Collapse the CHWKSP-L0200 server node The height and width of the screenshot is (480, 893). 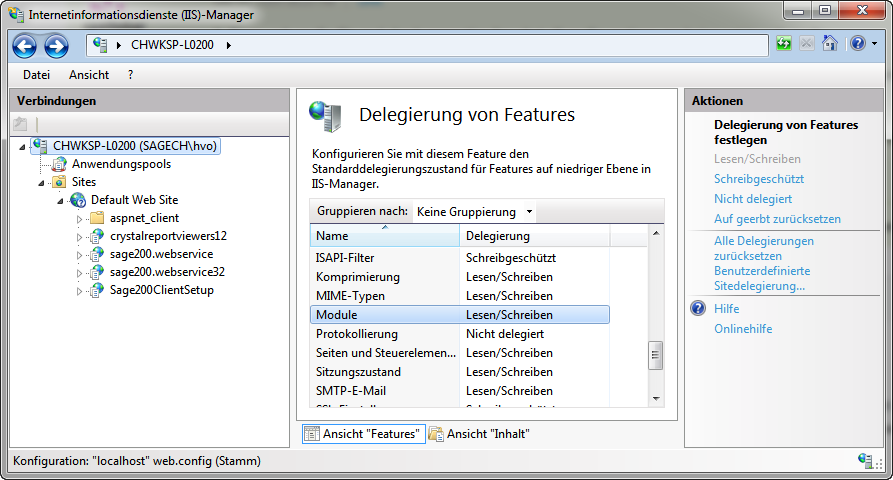(22, 147)
